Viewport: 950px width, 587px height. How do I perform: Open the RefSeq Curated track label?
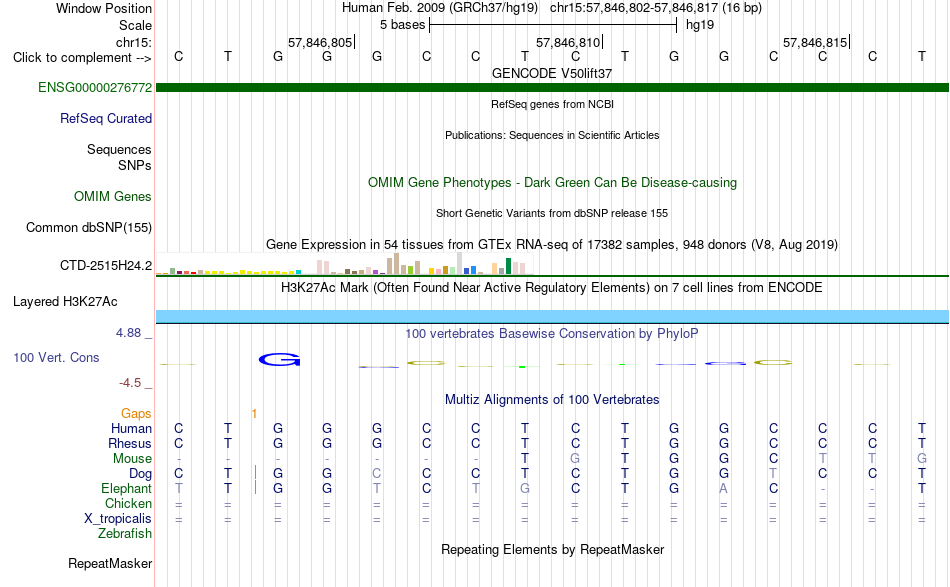[x=106, y=118]
